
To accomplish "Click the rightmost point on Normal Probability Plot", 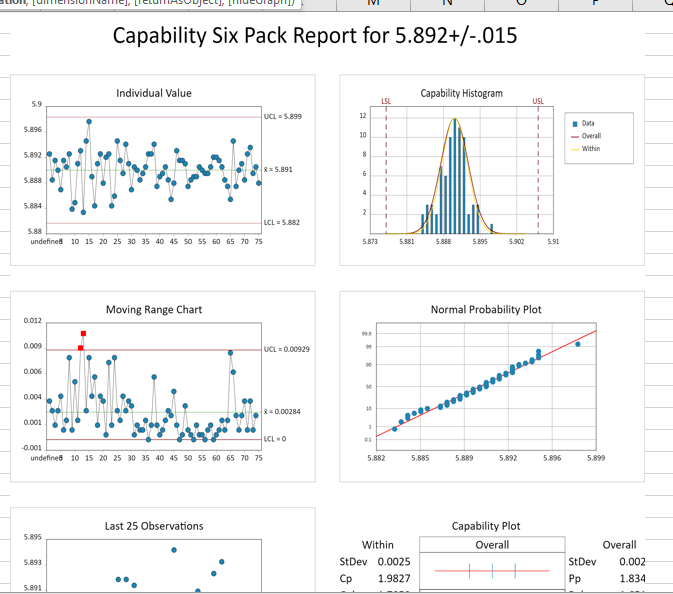I will tap(578, 344).
